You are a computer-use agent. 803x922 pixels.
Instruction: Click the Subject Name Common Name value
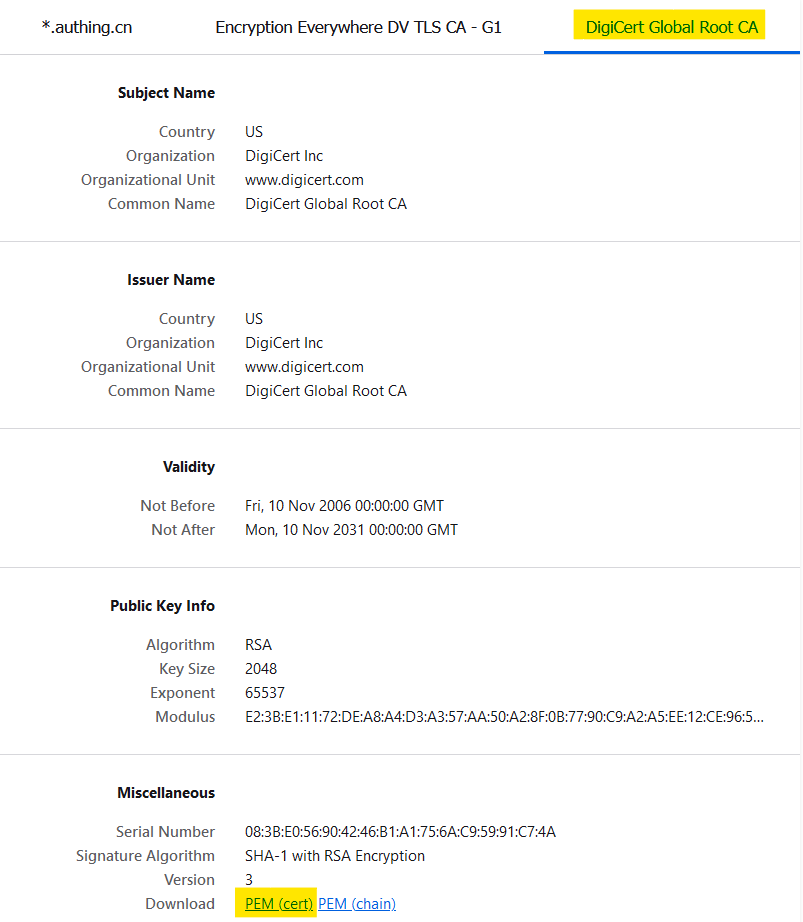tap(326, 204)
